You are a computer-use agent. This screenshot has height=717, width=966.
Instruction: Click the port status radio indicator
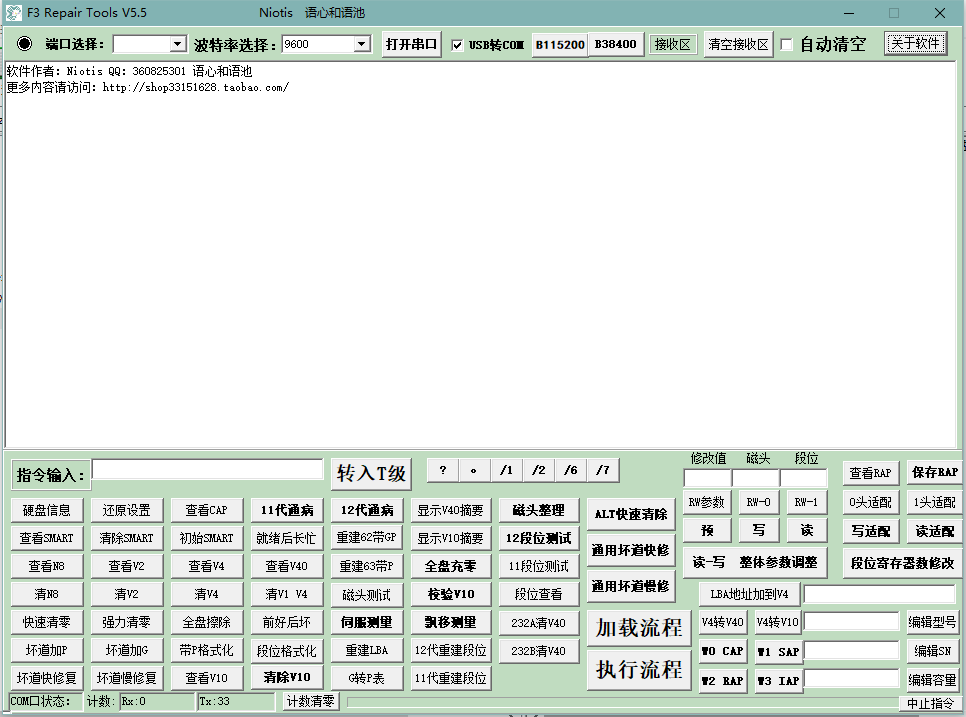pyautogui.click(x=25, y=44)
